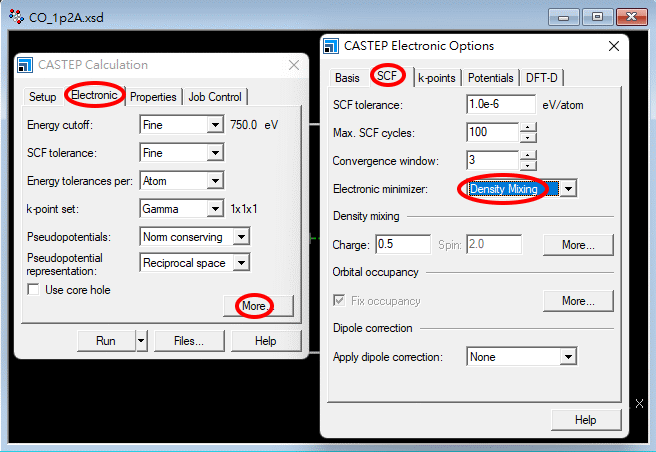This screenshot has width=656, height=452.
Task: Open the Properties tab
Action: (153, 97)
